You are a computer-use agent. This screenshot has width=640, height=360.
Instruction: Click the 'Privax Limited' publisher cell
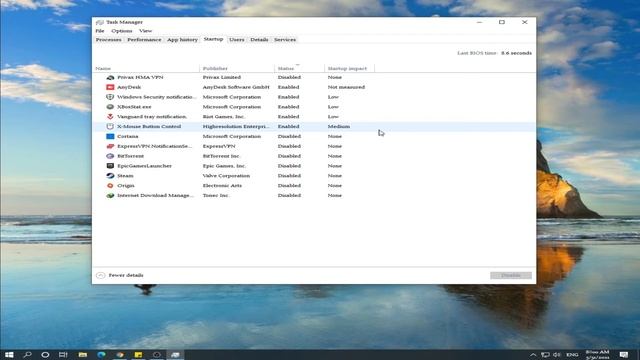(x=222, y=77)
